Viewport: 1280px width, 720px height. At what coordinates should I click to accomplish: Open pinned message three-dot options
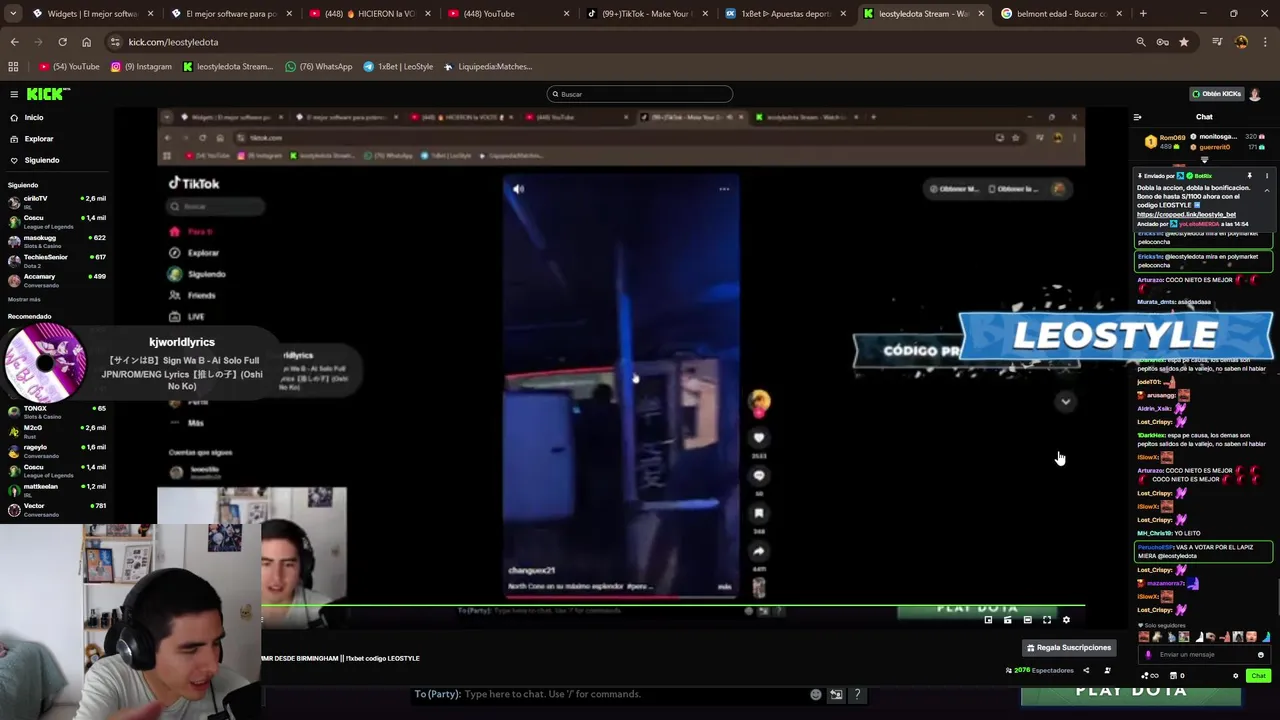(x=1266, y=176)
